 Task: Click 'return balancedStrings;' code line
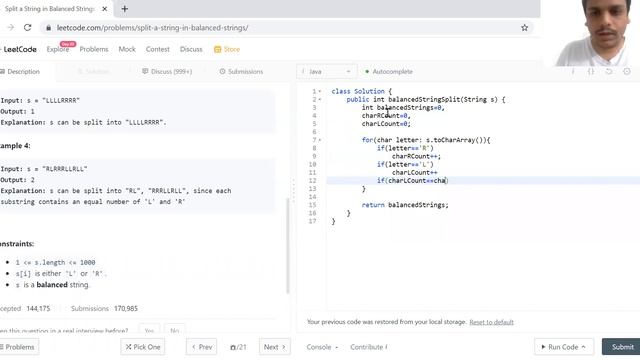tap(405, 205)
